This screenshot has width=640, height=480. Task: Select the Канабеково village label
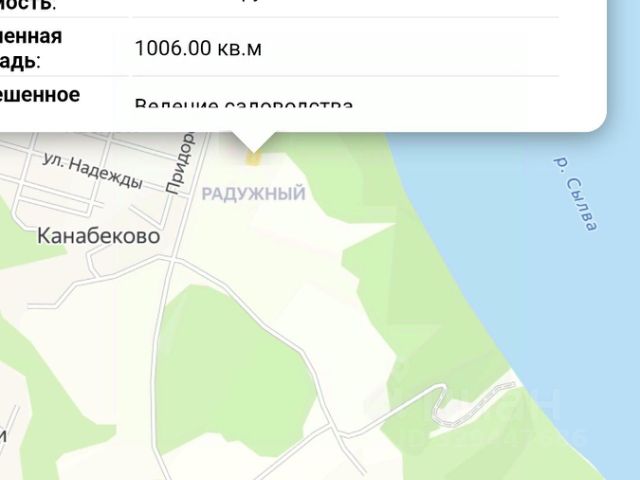coord(98,236)
